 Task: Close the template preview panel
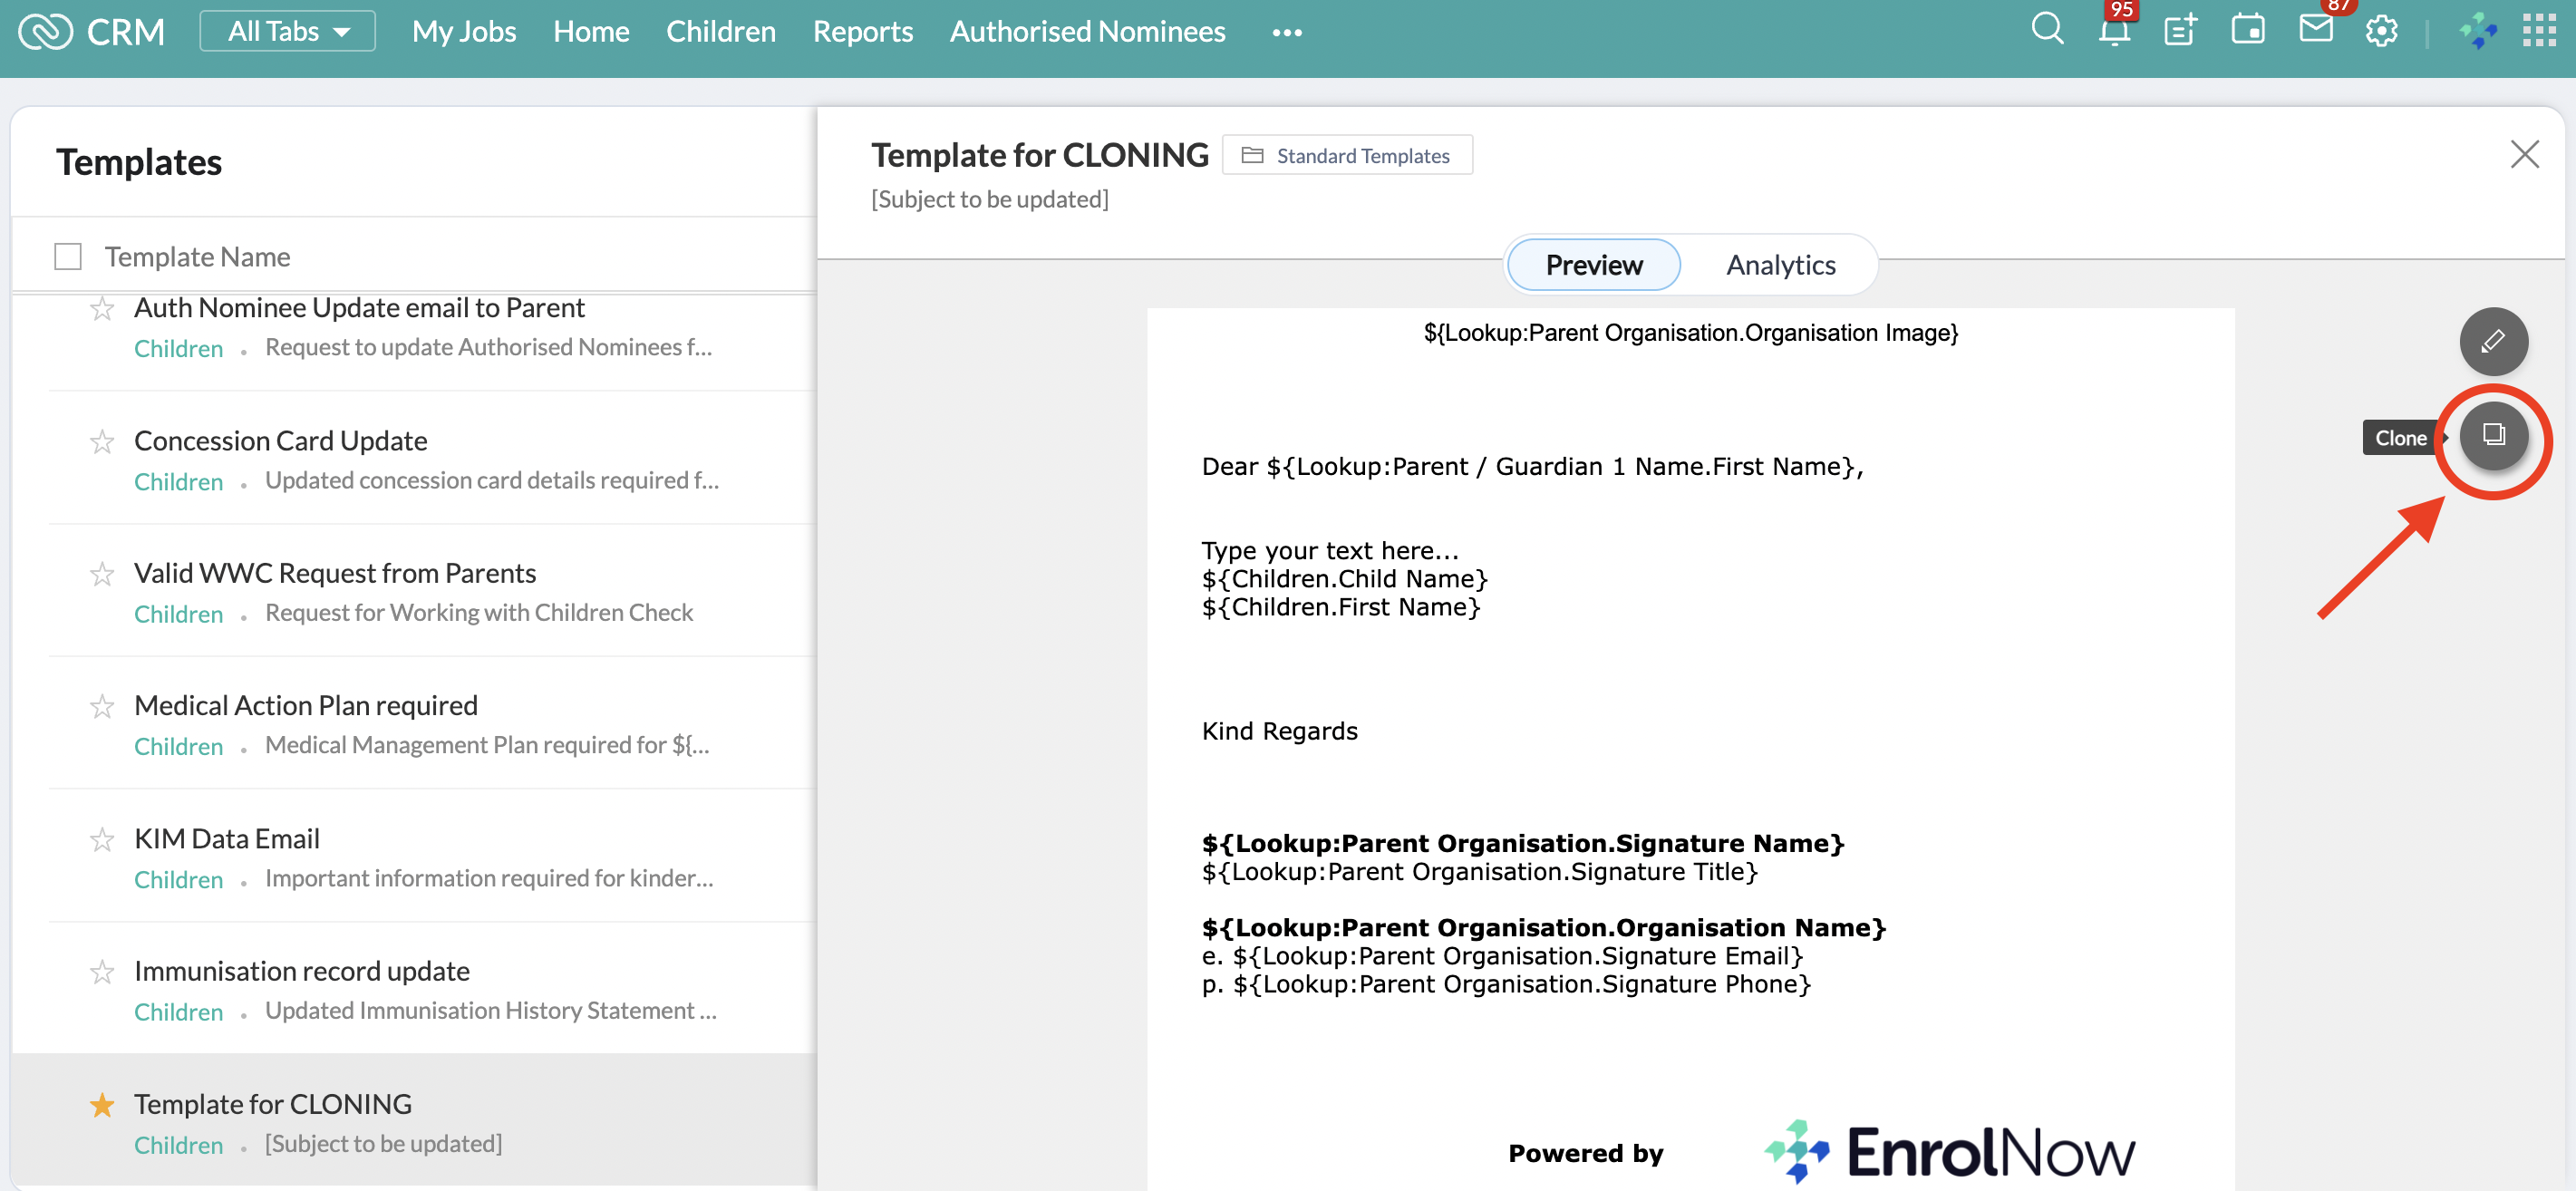point(2524,154)
